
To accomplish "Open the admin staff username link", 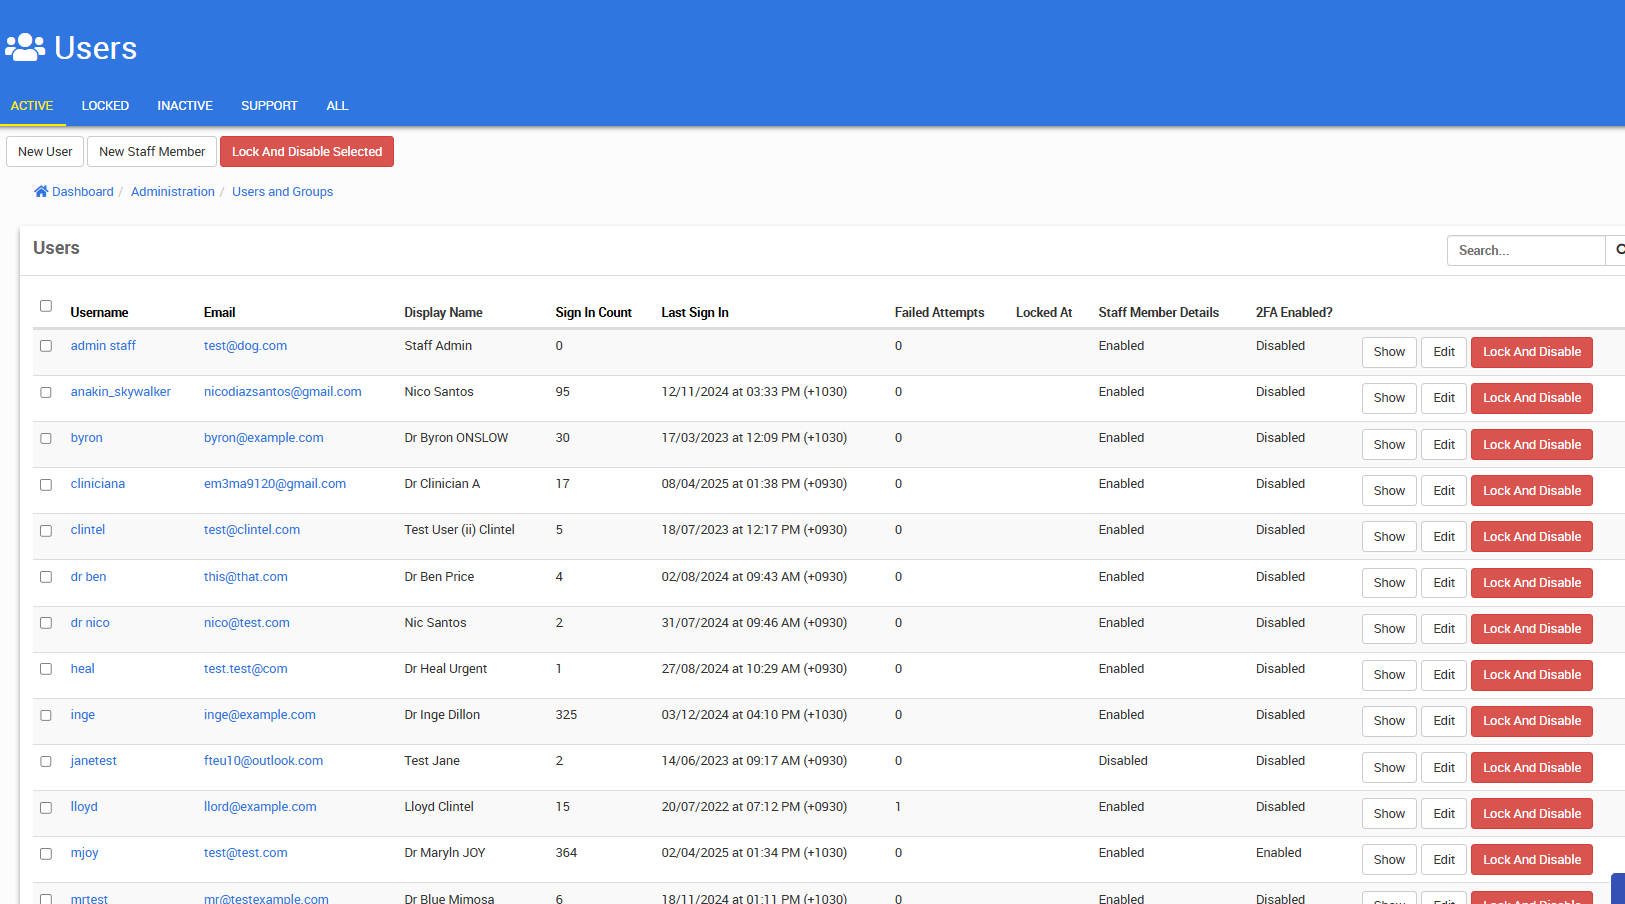I will pyautogui.click(x=103, y=346).
